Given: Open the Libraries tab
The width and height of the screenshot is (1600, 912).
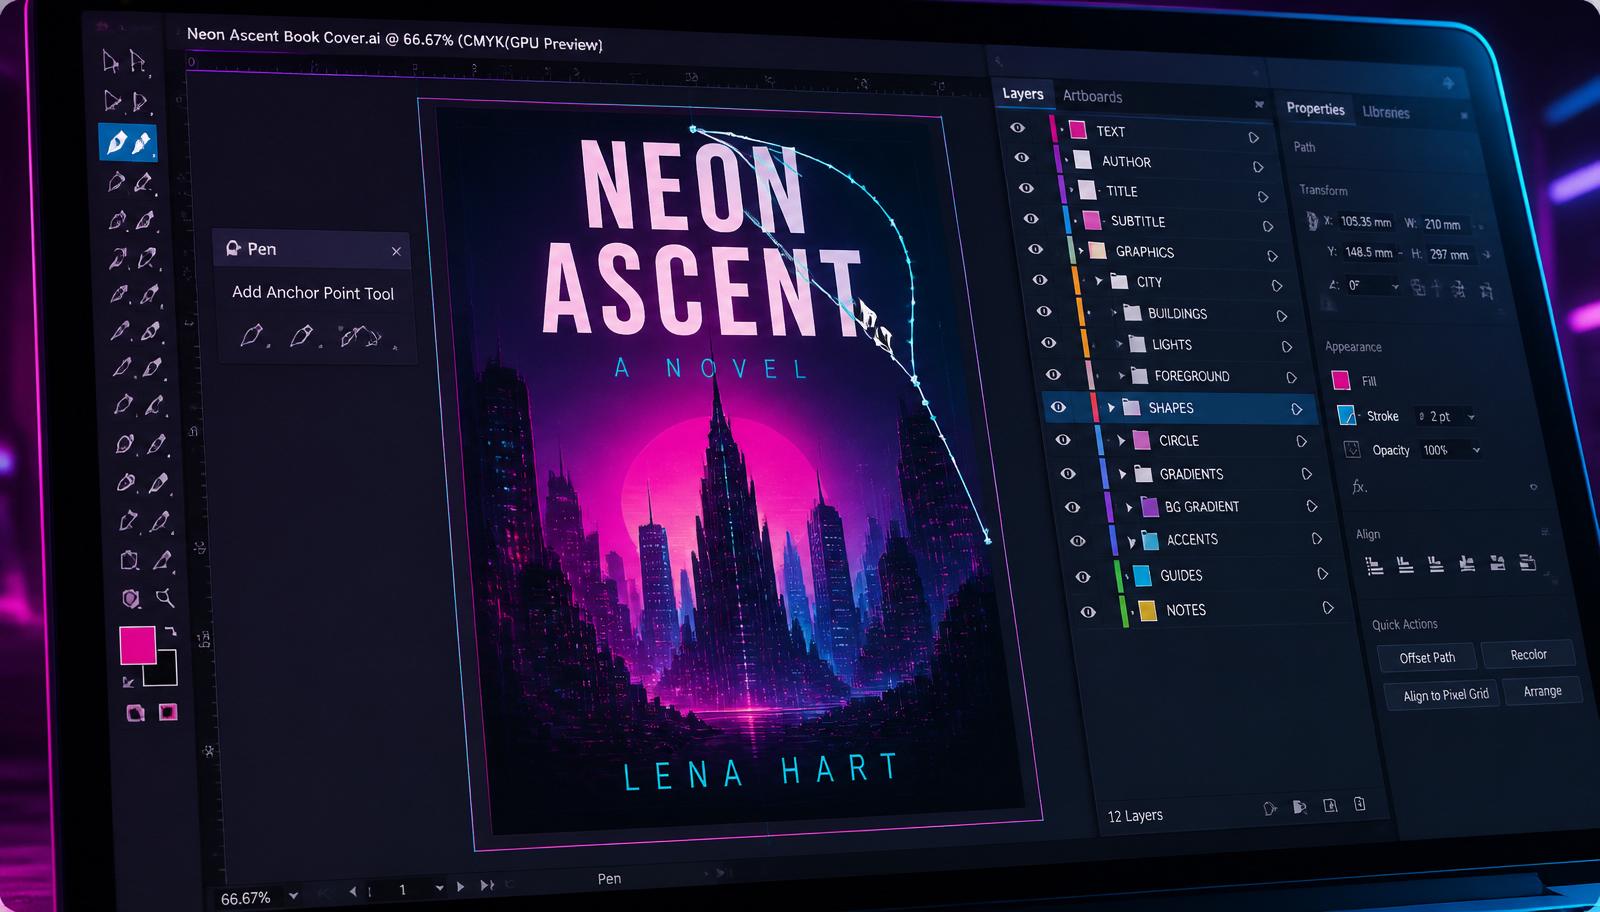Looking at the screenshot, I should tap(1386, 112).
